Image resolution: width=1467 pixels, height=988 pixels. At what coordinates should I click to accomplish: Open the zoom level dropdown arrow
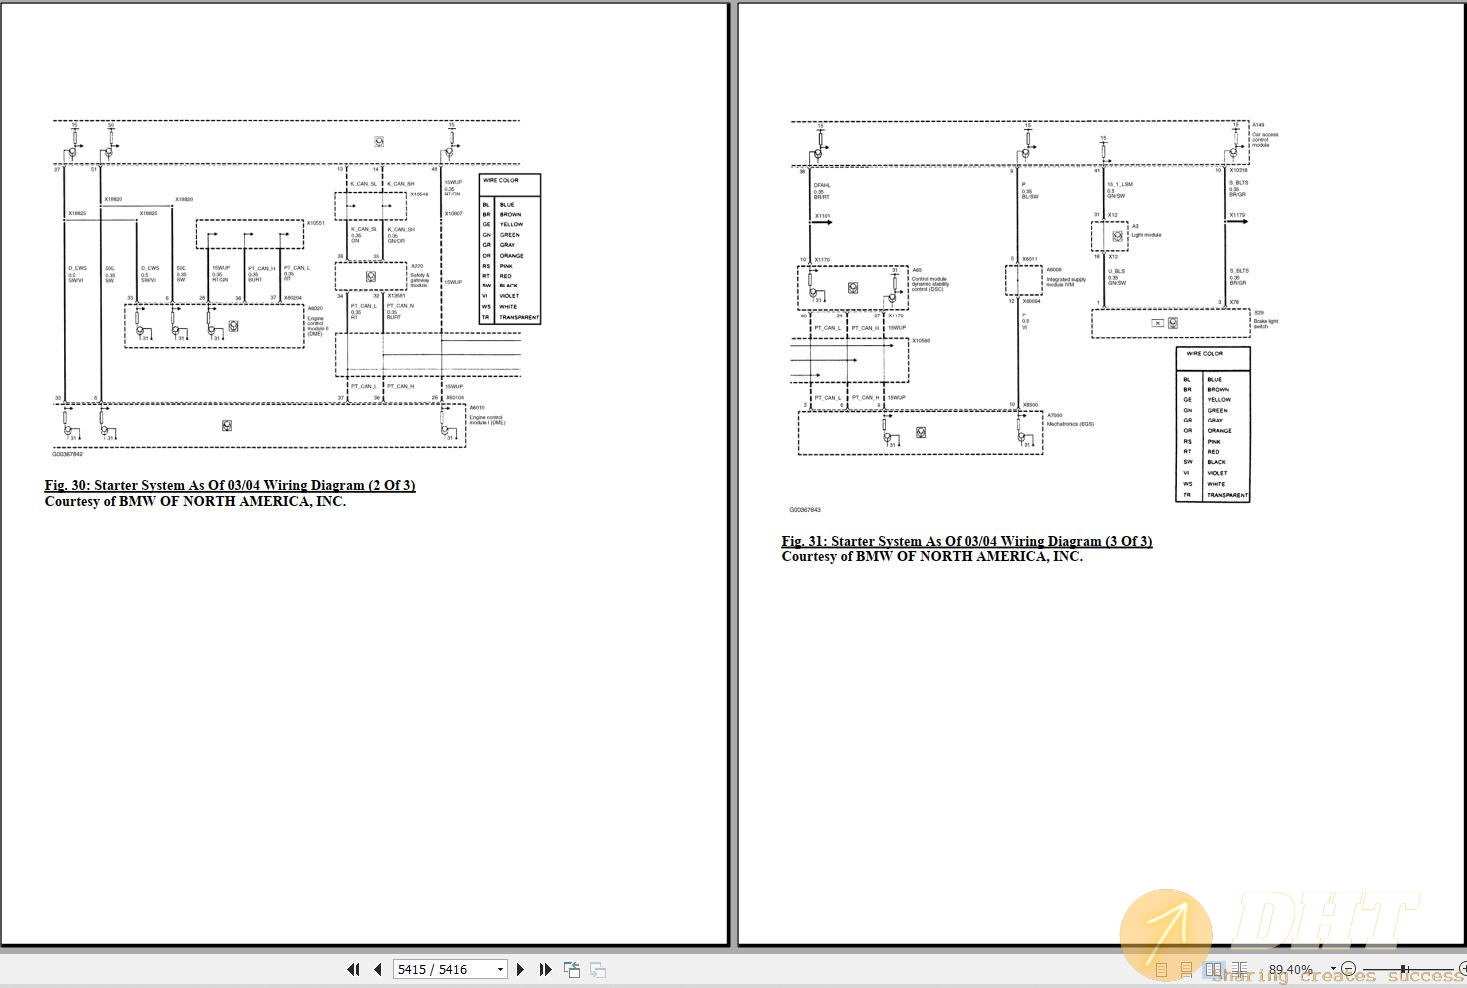[x=1333, y=968]
